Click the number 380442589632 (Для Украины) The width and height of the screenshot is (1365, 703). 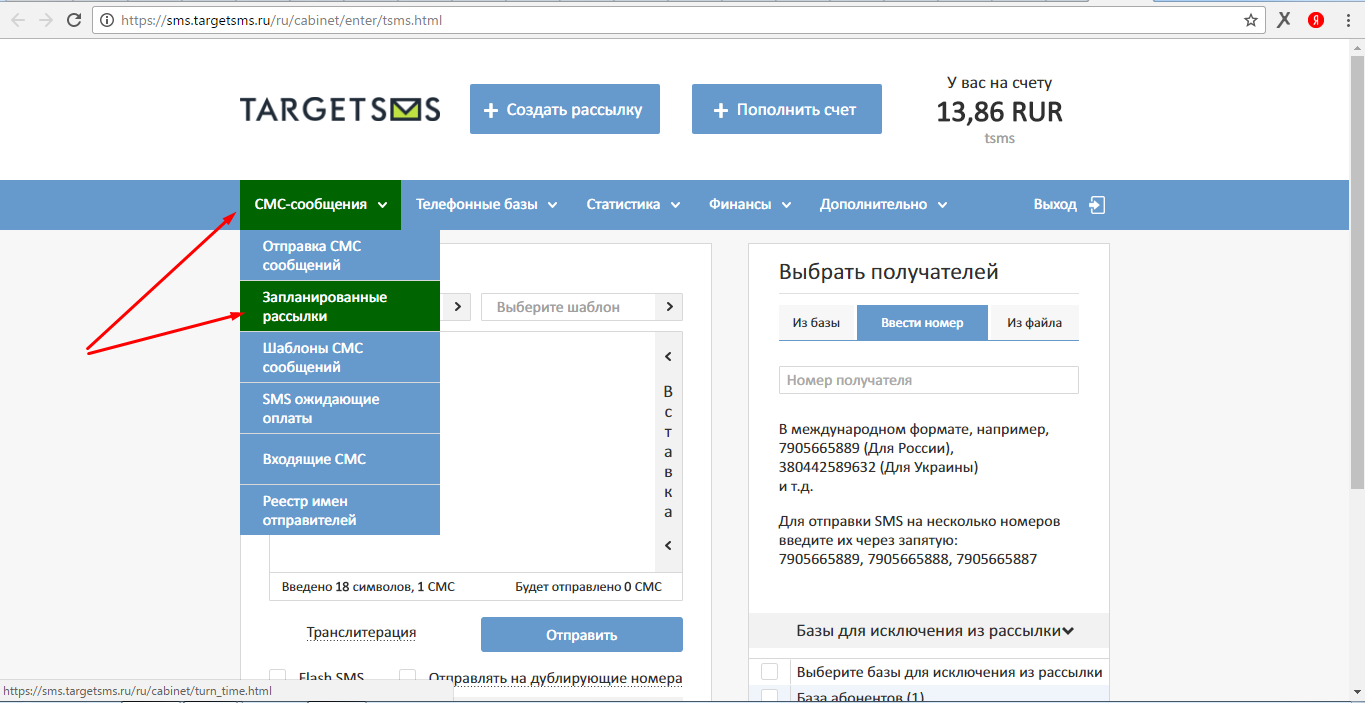click(878, 467)
